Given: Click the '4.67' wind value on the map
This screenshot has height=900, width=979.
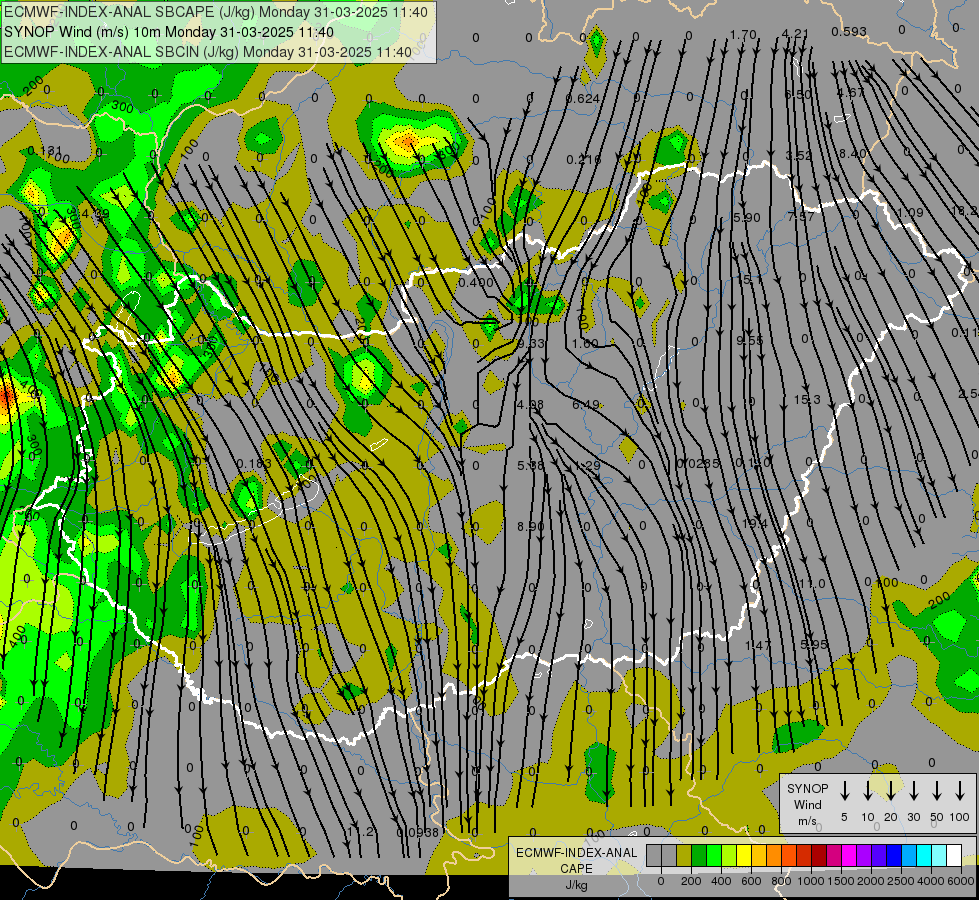Looking at the screenshot, I should [x=851, y=92].
